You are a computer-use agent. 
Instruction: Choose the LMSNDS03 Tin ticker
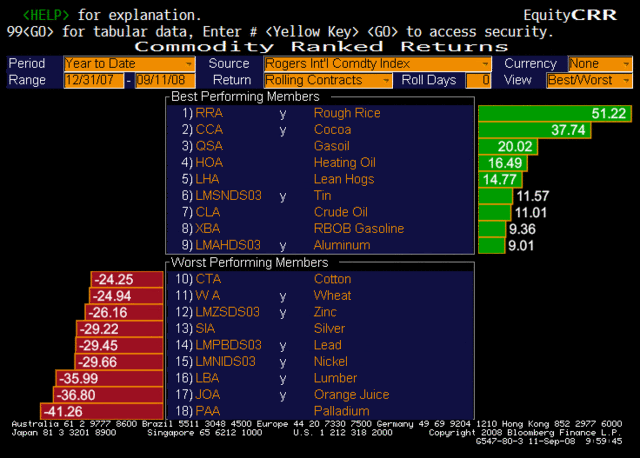pyautogui.click(x=227, y=196)
